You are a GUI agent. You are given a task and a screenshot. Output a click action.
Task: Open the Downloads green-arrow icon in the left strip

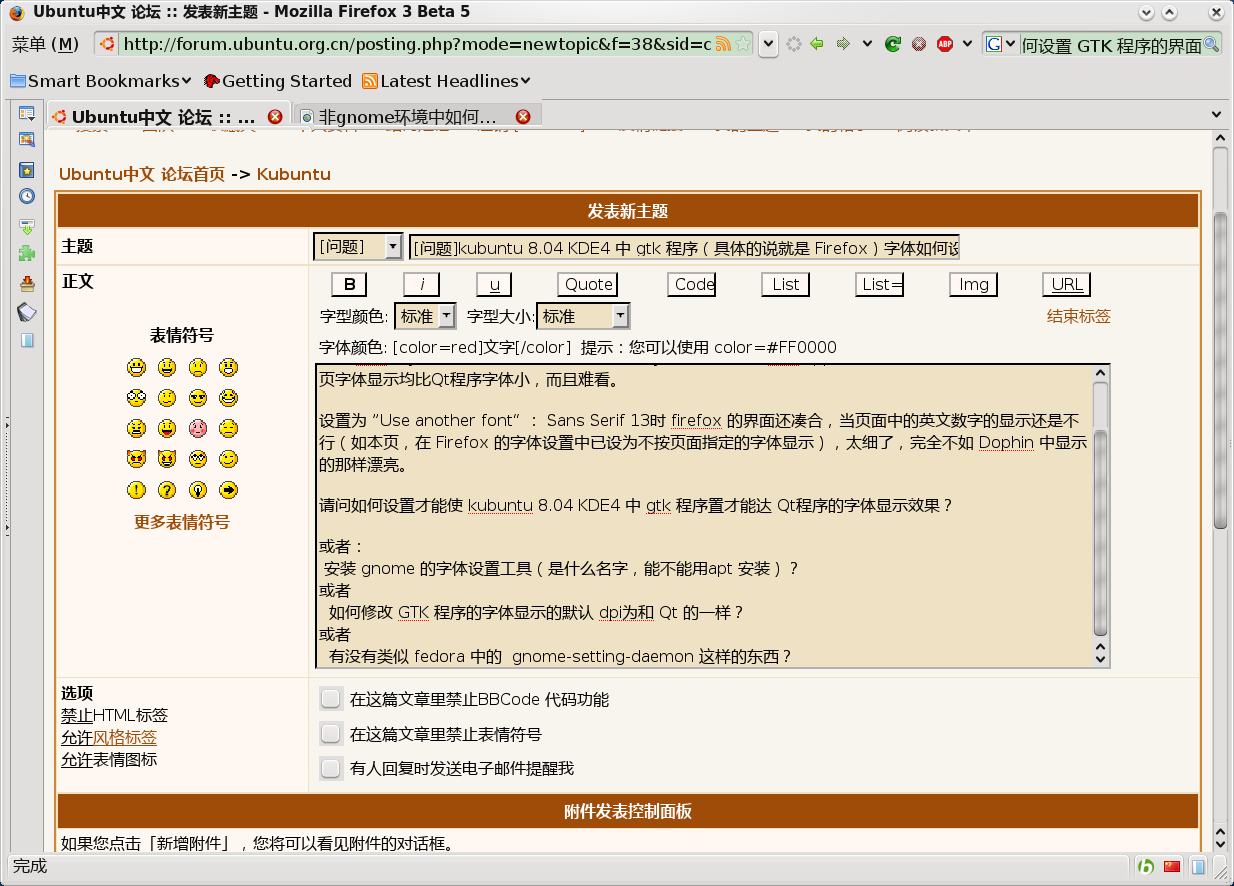[27, 227]
